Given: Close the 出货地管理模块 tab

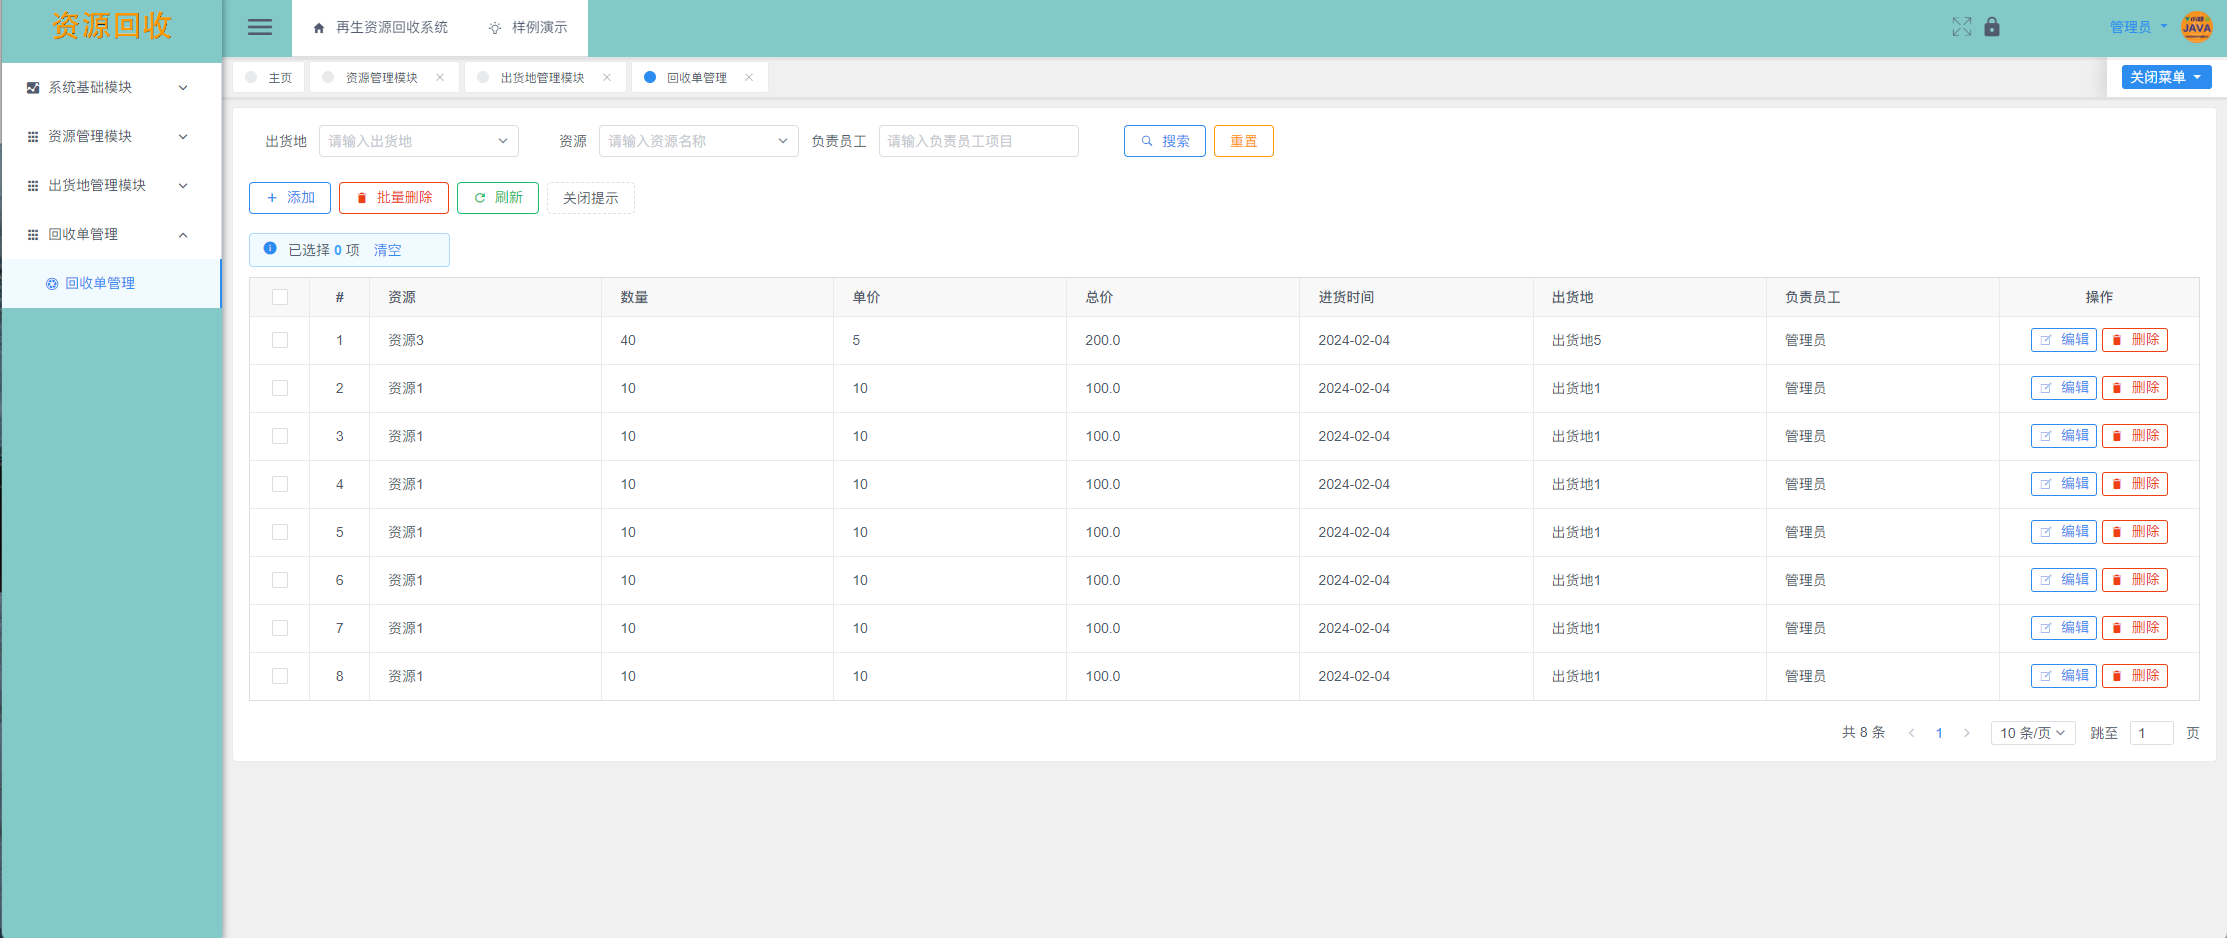Looking at the screenshot, I should click(x=607, y=78).
